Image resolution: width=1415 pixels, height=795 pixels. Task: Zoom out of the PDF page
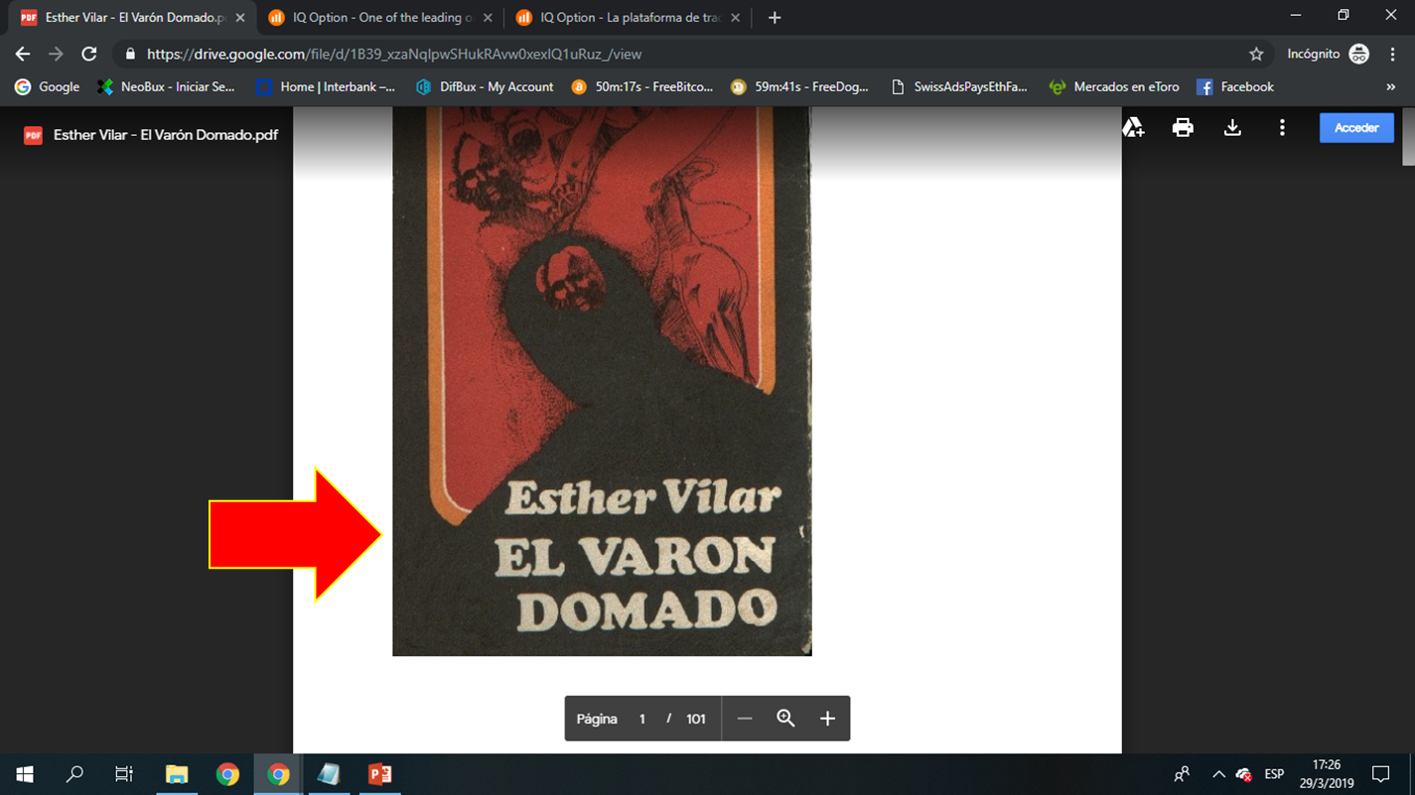click(x=744, y=718)
